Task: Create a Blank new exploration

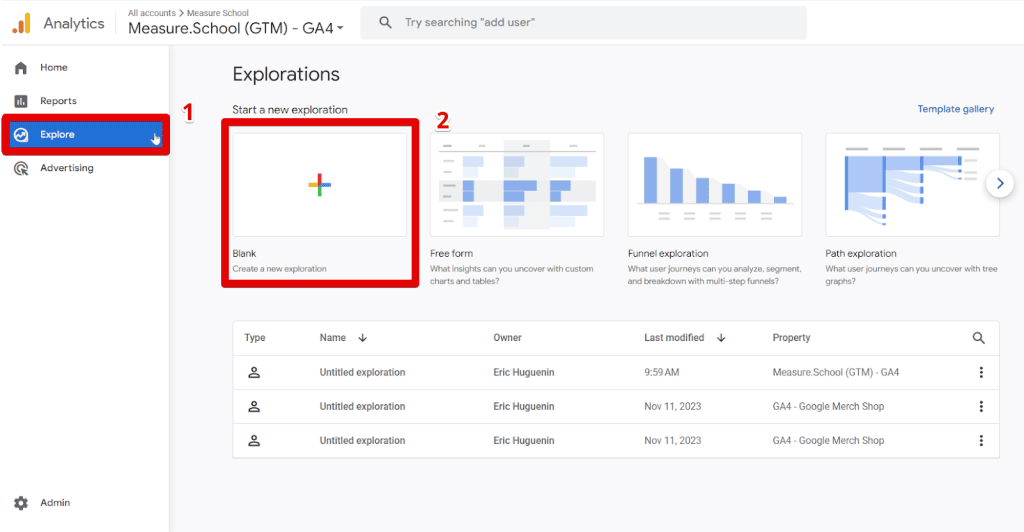Action: point(319,185)
